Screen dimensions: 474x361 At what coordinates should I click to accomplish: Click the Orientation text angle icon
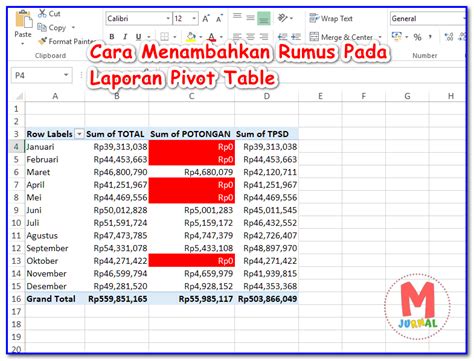click(283, 18)
